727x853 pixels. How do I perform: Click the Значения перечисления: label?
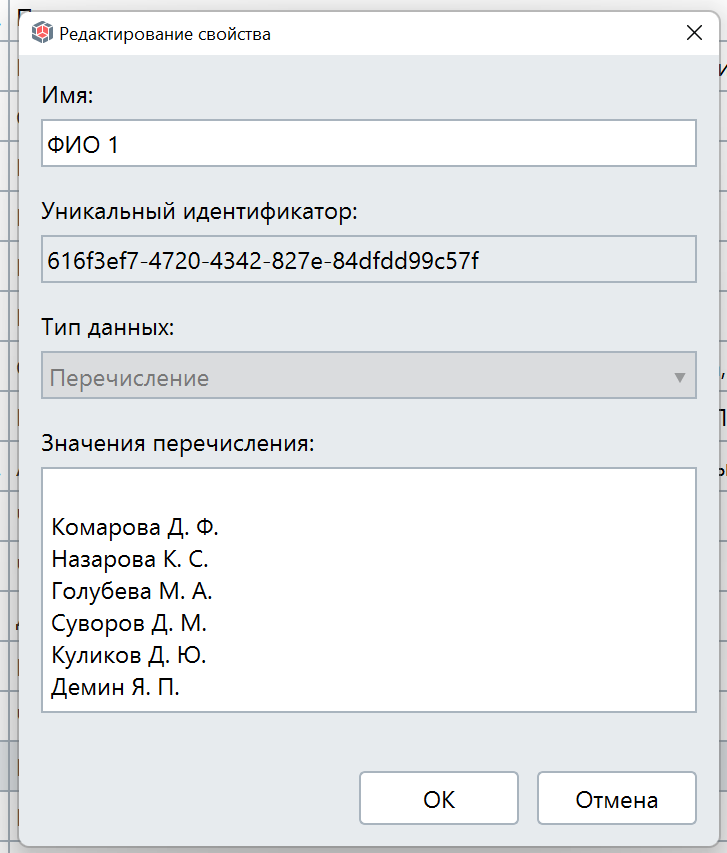click(x=178, y=443)
